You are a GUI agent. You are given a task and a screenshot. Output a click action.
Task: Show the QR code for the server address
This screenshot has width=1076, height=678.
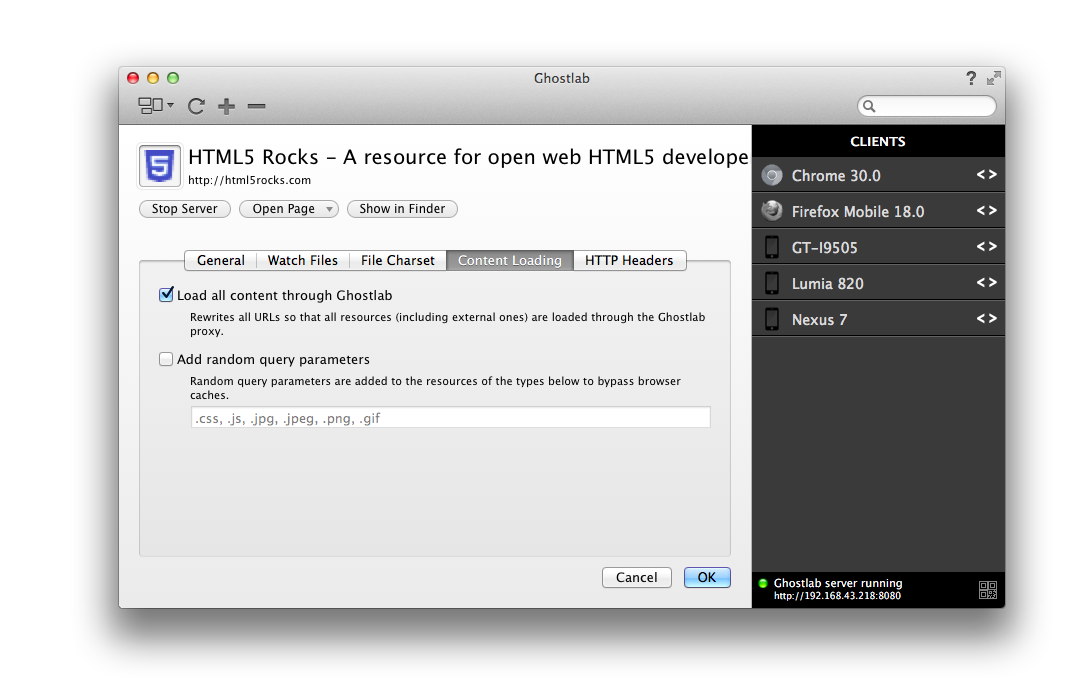point(987,589)
